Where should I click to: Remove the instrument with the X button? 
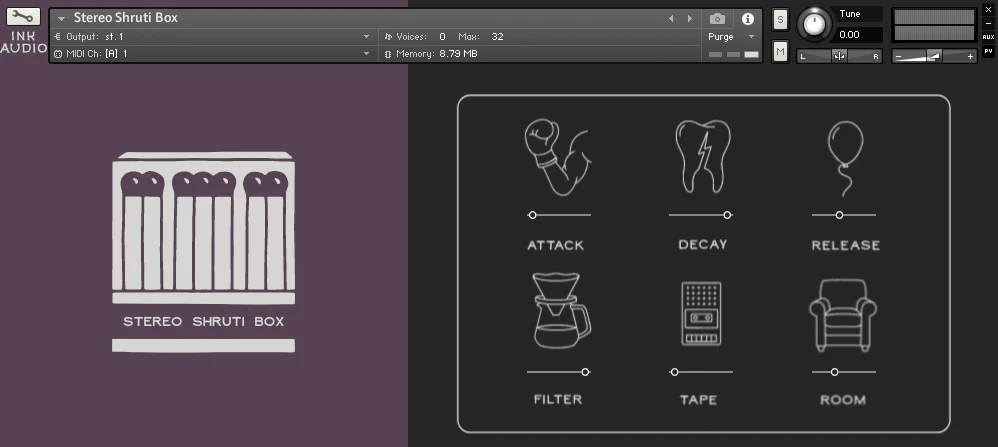(988, 10)
